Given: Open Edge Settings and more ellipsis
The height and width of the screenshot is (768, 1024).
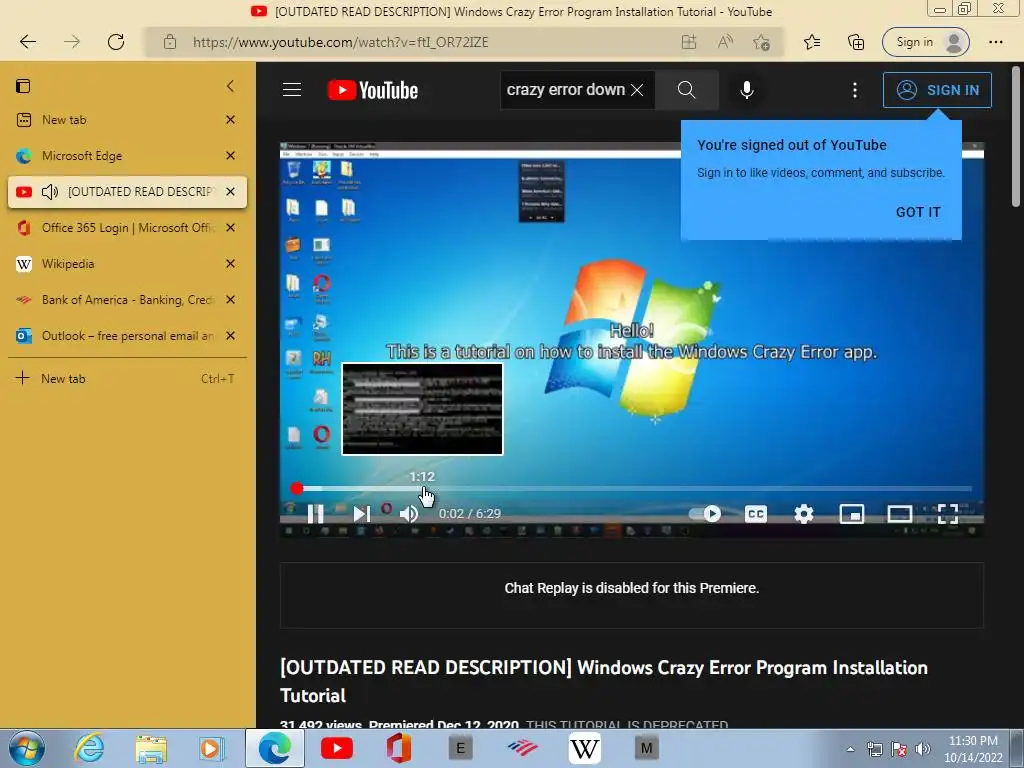Looking at the screenshot, I should coord(995,42).
